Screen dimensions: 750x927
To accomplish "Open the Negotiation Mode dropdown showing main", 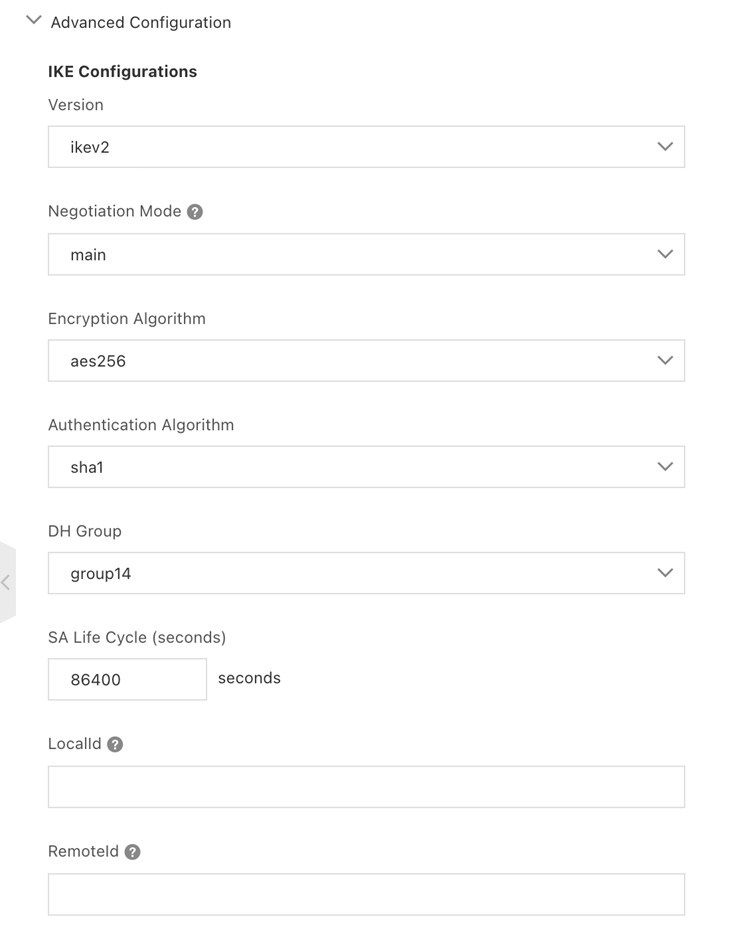I will (350, 254).
